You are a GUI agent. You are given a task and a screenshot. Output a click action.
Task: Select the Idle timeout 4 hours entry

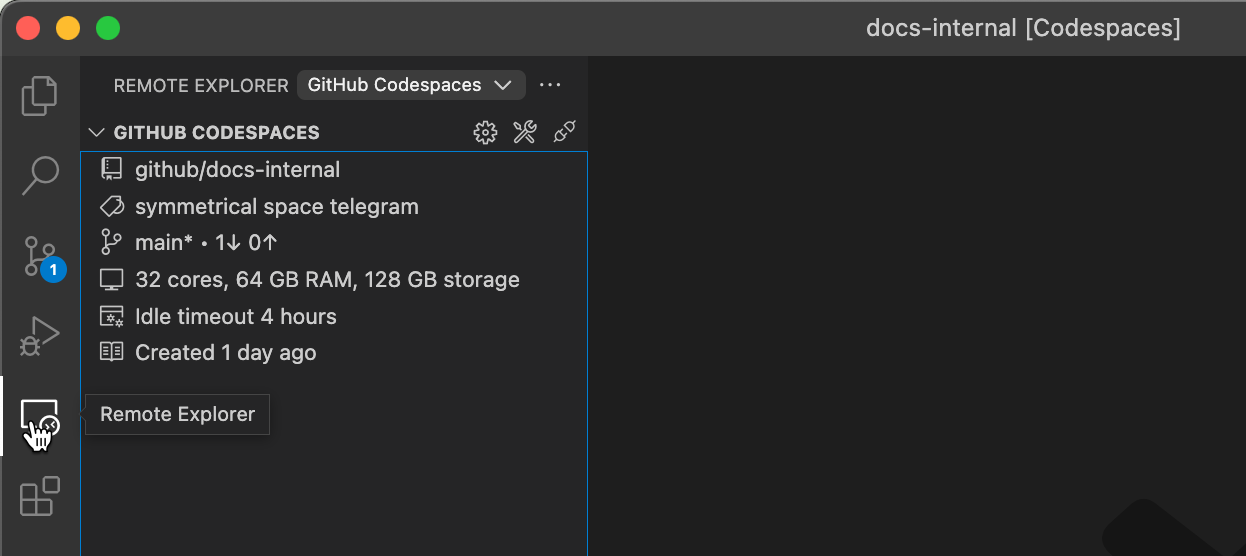click(235, 317)
